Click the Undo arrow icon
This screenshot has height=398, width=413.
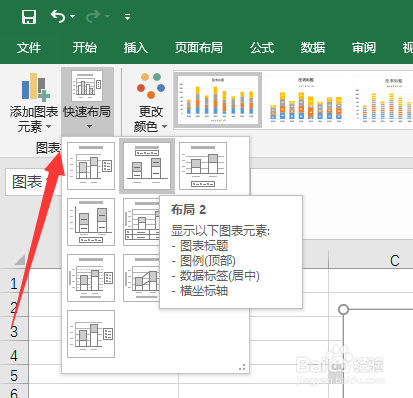tap(58, 16)
